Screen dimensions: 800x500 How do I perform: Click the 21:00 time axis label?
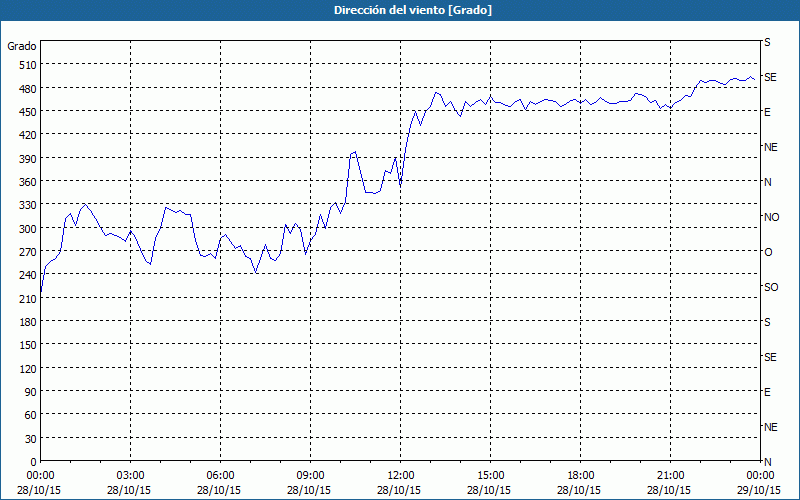point(670,476)
